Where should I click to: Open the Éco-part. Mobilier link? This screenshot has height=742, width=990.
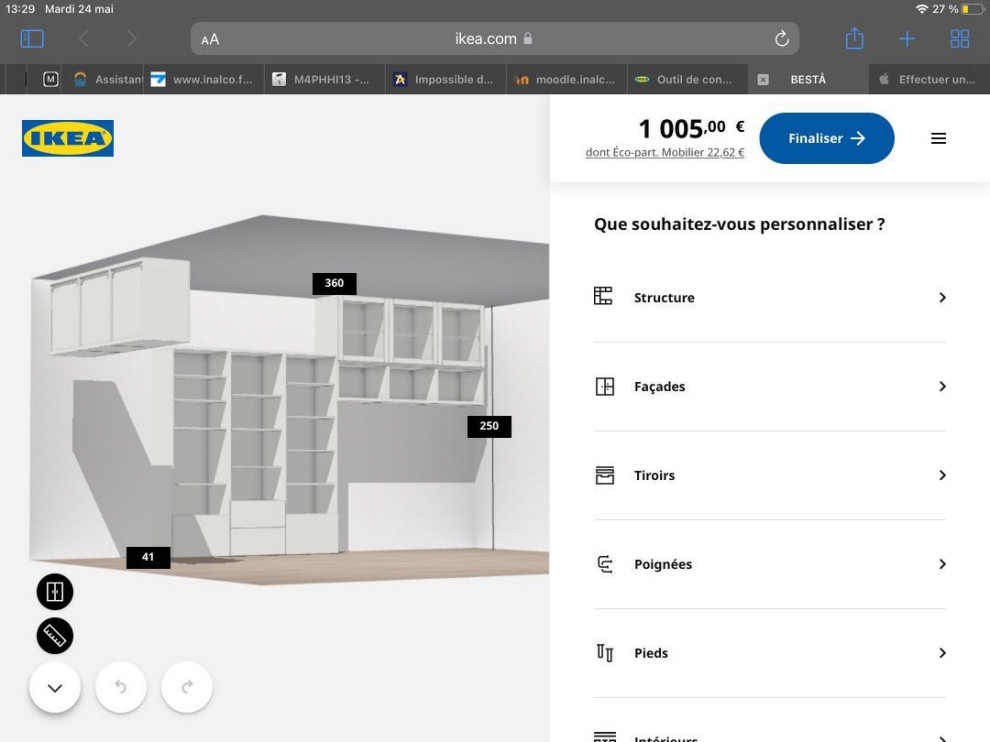pyautogui.click(x=665, y=152)
